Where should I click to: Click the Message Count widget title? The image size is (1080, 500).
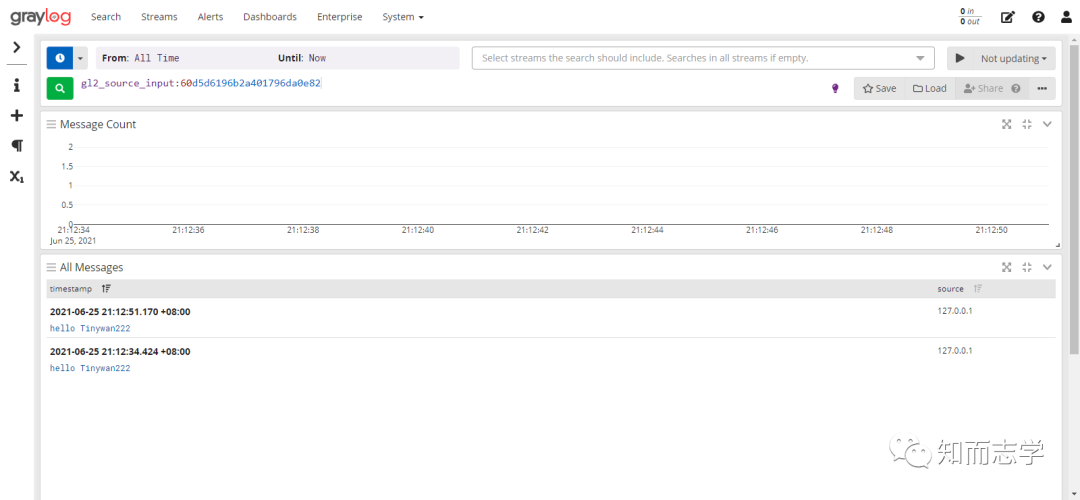point(98,125)
